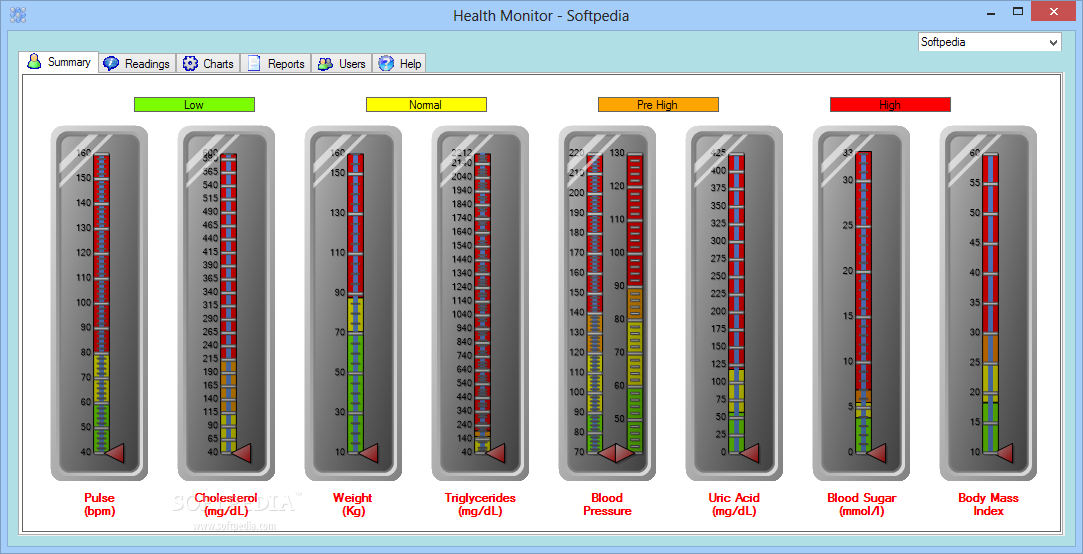This screenshot has height=554, width=1083.
Task: Click the Triglycerides thermometer bar
Action: click(483, 303)
